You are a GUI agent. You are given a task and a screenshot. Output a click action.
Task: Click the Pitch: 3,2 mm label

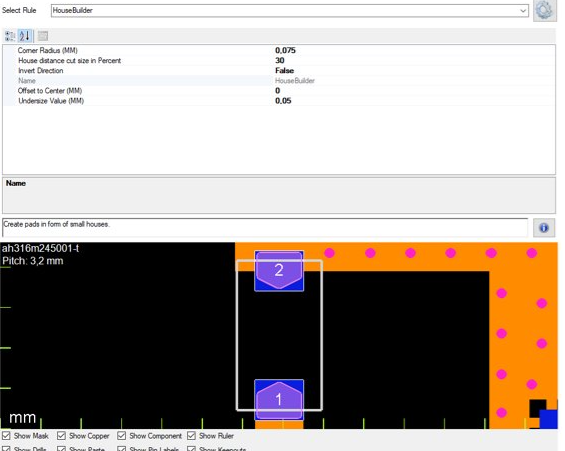[32, 261]
